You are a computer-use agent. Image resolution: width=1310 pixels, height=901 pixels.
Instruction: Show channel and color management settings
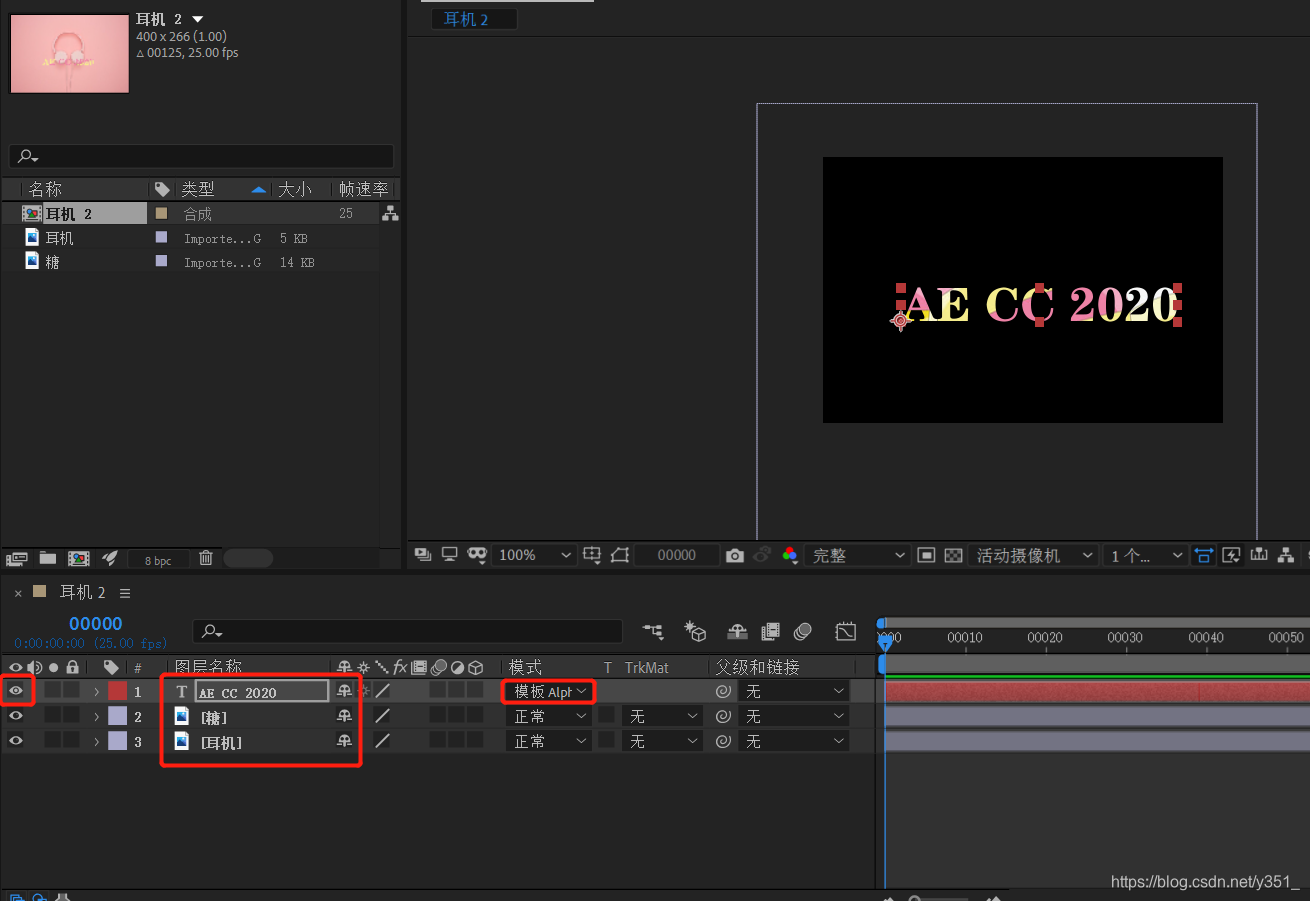click(790, 555)
